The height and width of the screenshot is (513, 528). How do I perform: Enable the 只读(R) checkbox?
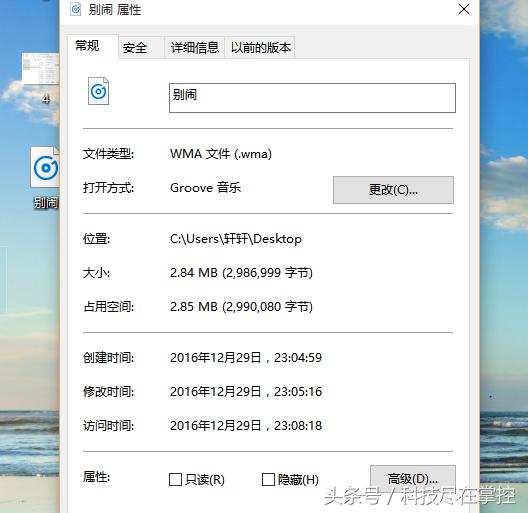(x=175, y=479)
